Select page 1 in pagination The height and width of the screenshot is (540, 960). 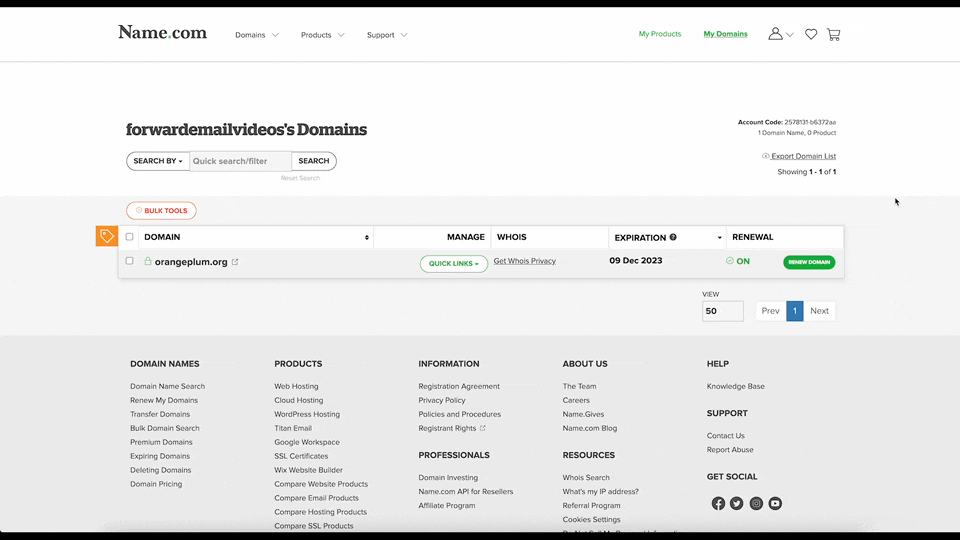[795, 311]
